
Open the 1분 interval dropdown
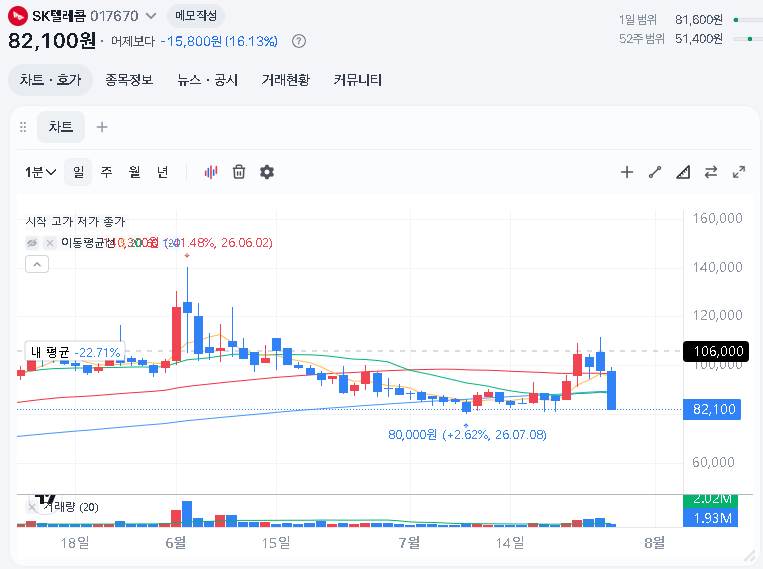point(40,172)
